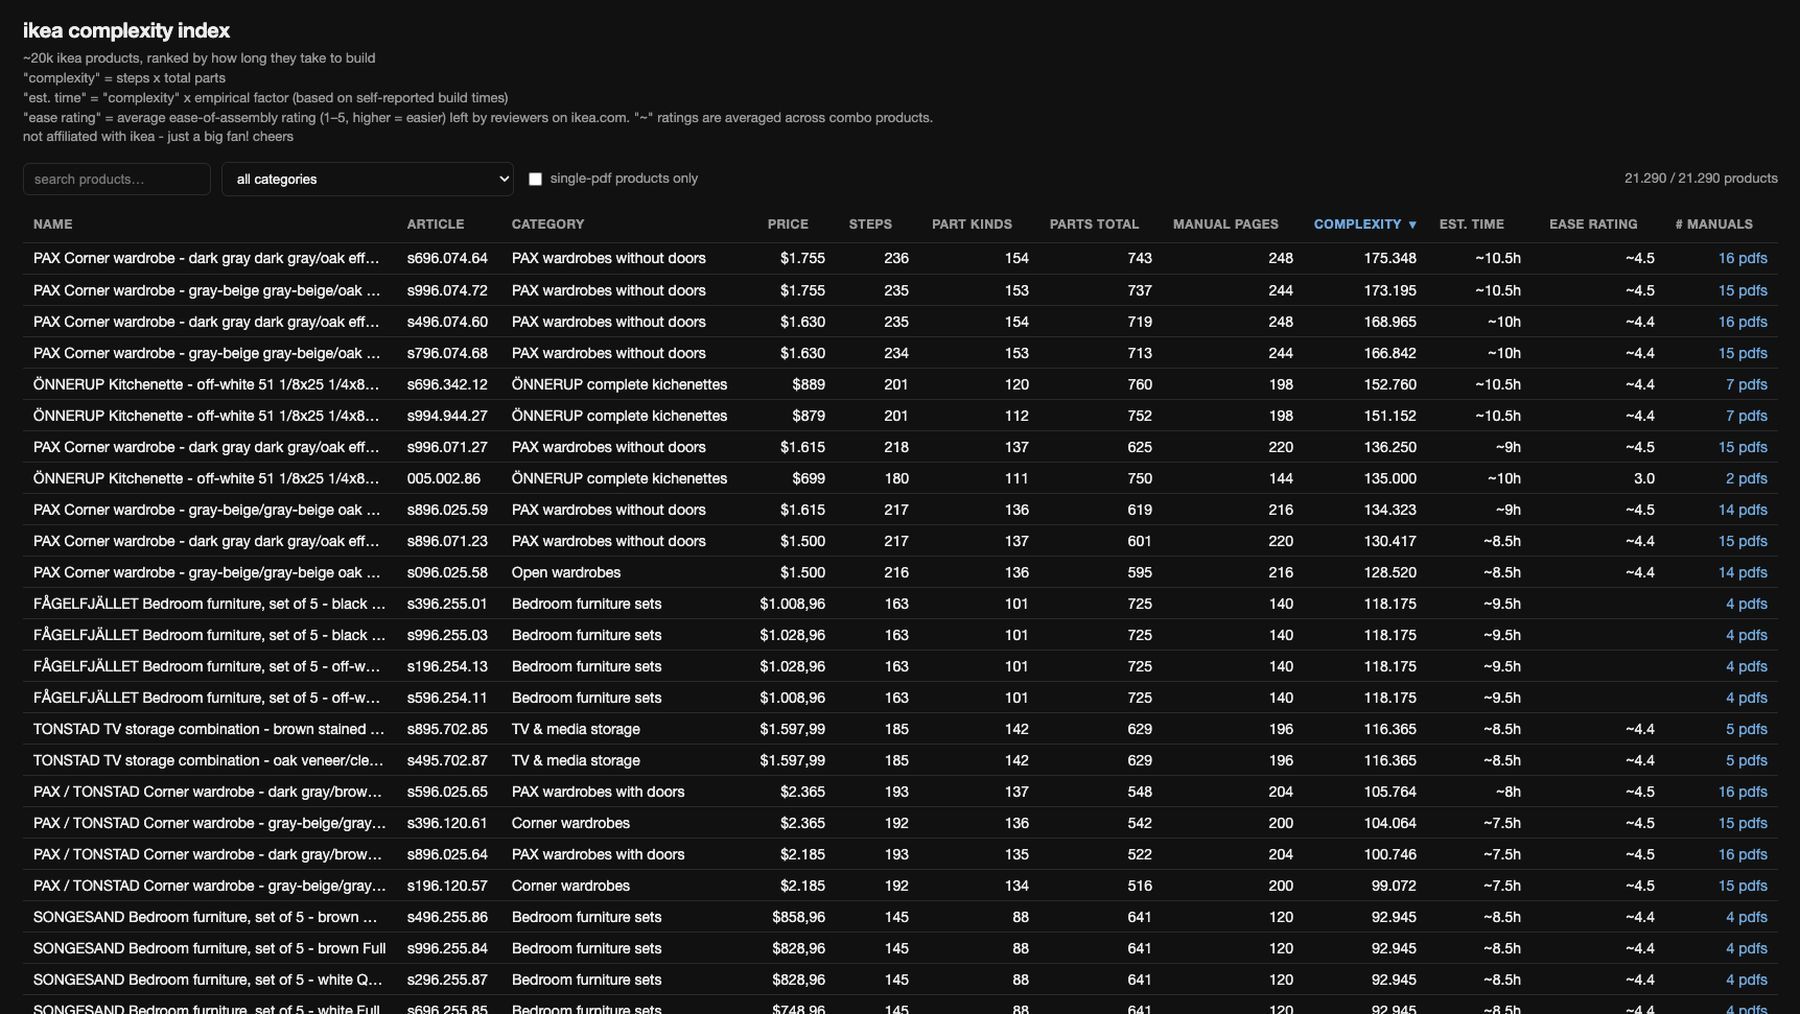Select article number s696.074.64
This screenshot has width=1800, height=1014.
coord(447,258)
